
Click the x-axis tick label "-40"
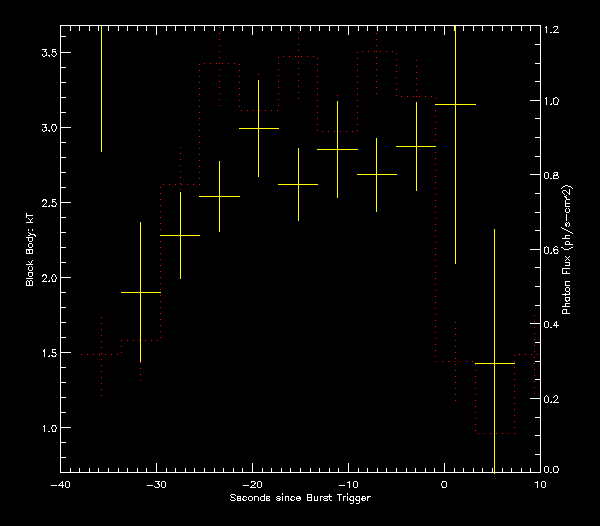[x=60, y=483]
